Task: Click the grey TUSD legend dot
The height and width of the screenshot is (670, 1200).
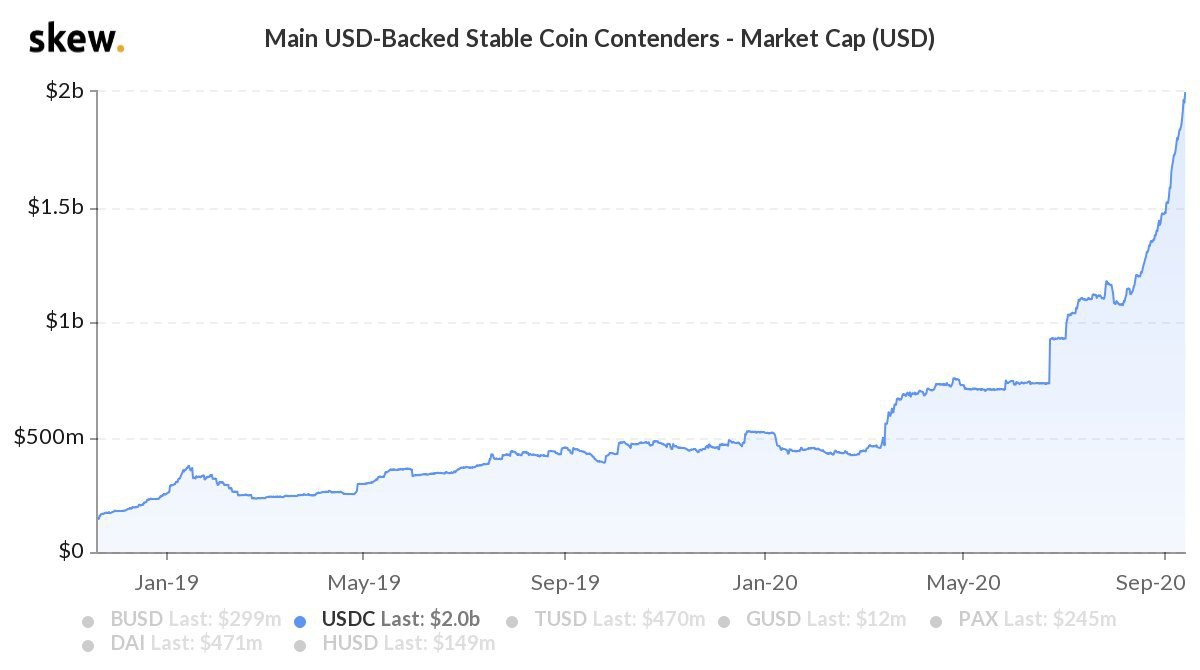Action: point(513,621)
